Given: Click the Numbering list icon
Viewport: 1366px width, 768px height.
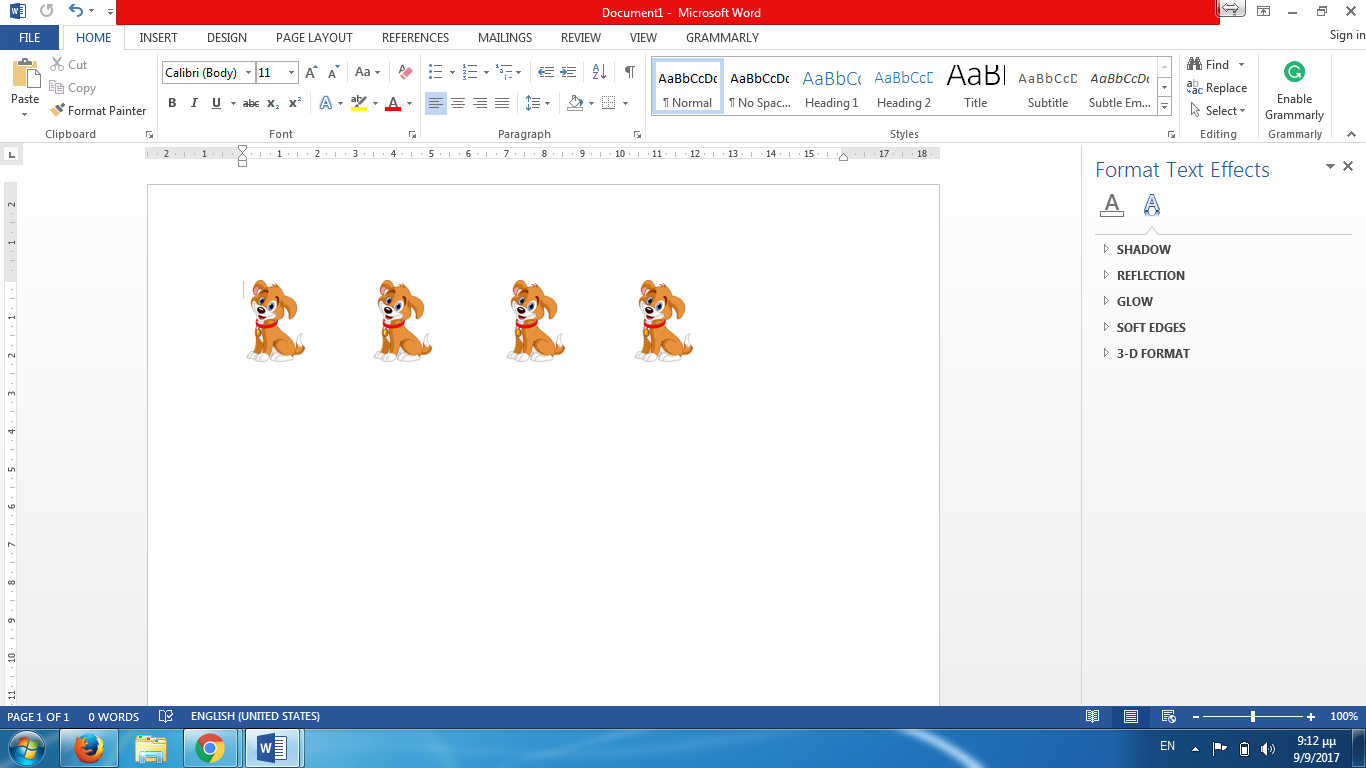Looking at the screenshot, I should coord(470,72).
